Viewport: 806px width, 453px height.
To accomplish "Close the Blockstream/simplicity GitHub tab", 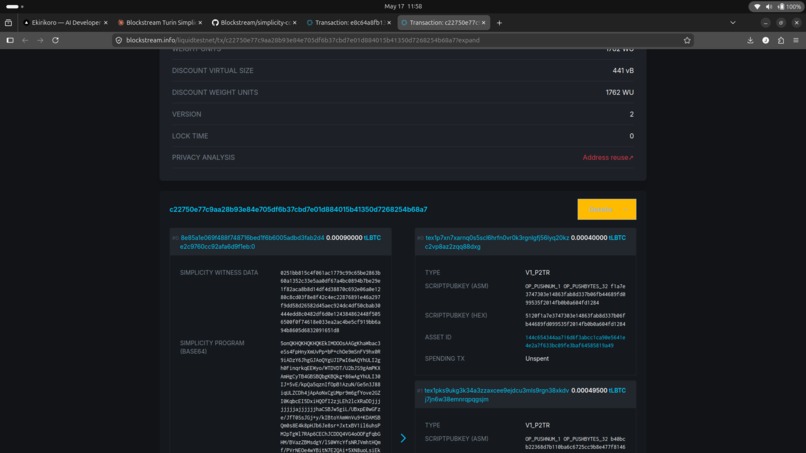I will pyautogui.click(x=295, y=23).
